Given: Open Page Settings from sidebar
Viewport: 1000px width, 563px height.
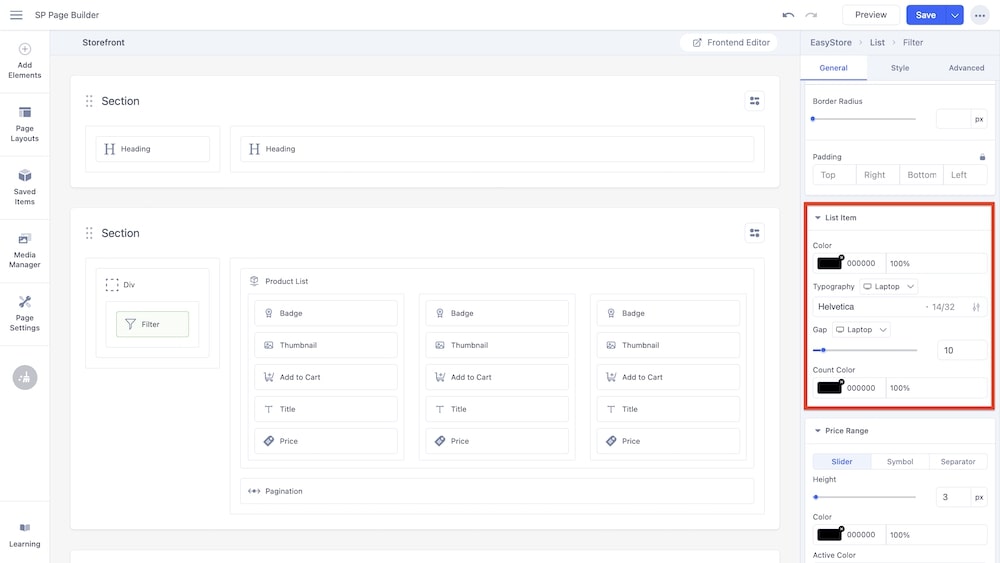Looking at the screenshot, I should pyautogui.click(x=25, y=313).
